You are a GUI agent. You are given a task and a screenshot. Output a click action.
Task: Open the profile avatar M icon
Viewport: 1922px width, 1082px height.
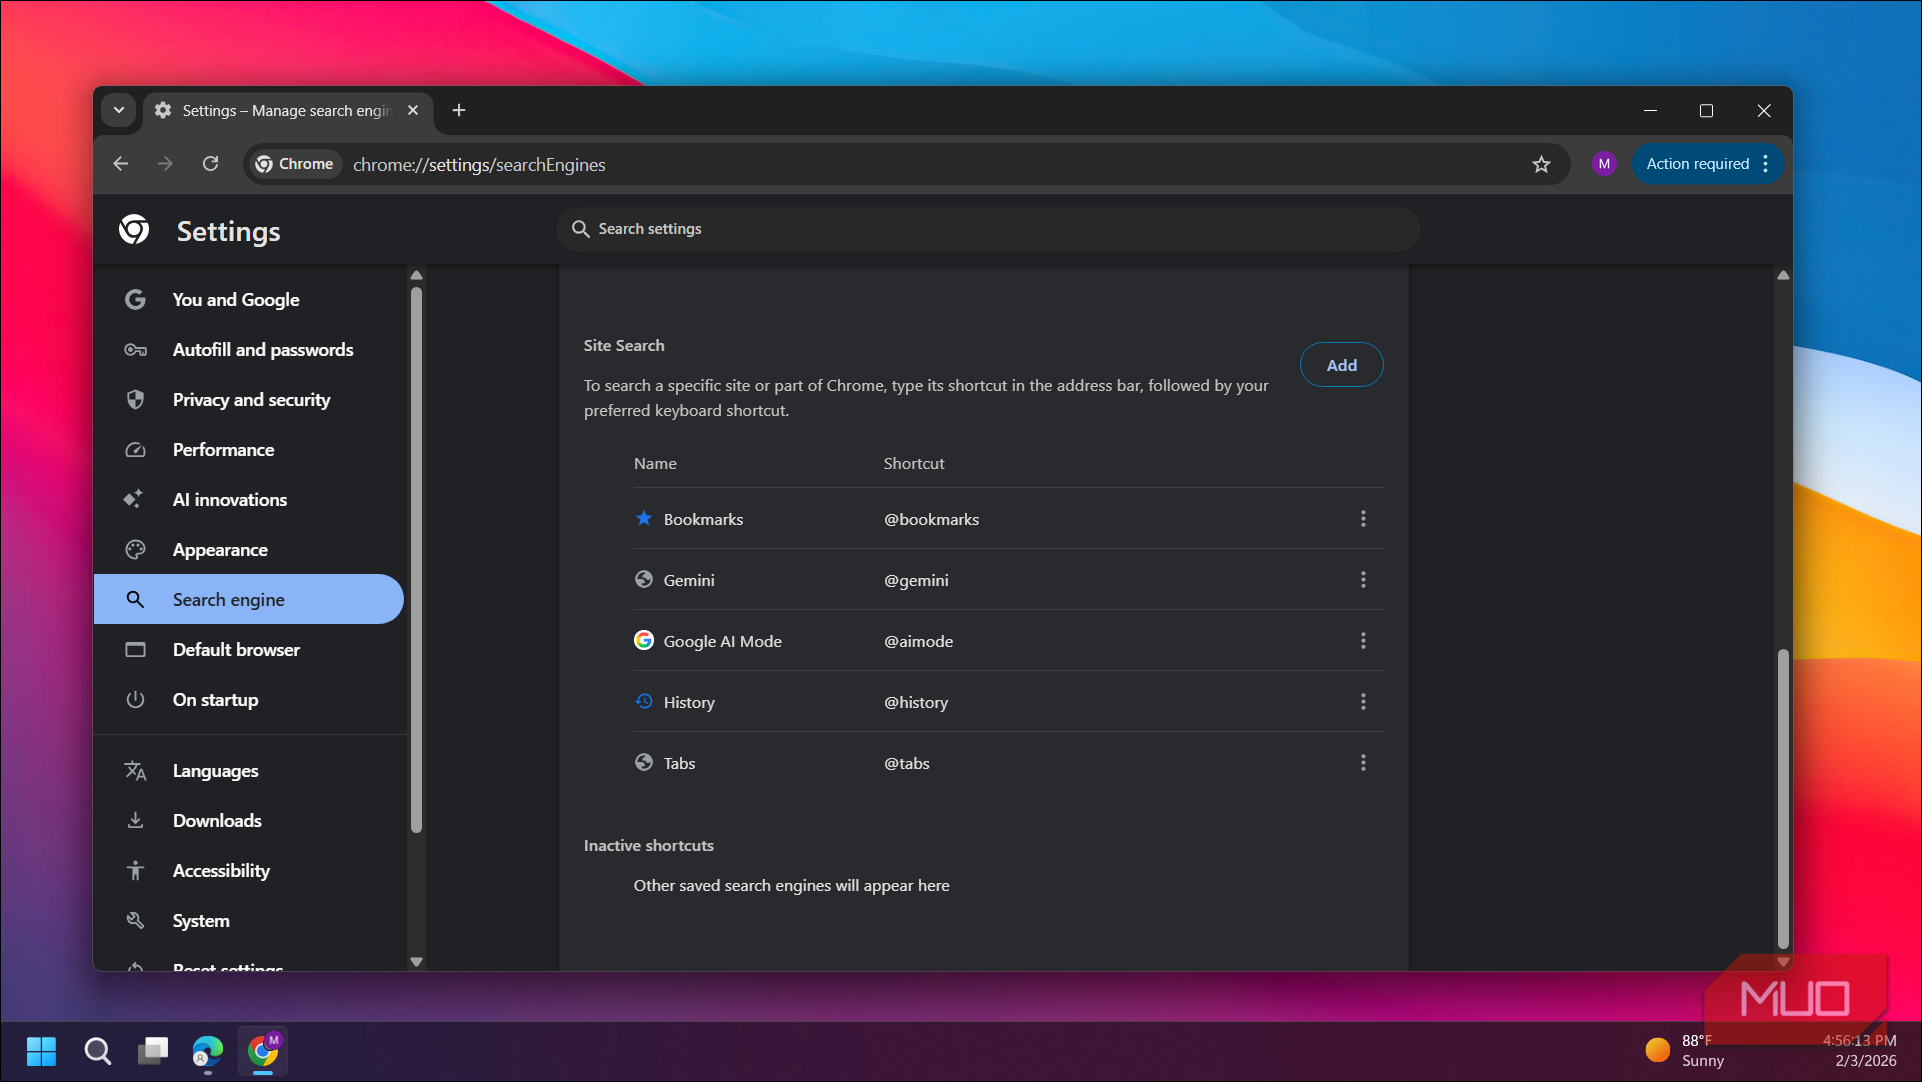pyautogui.click(x=1604, y=164)
